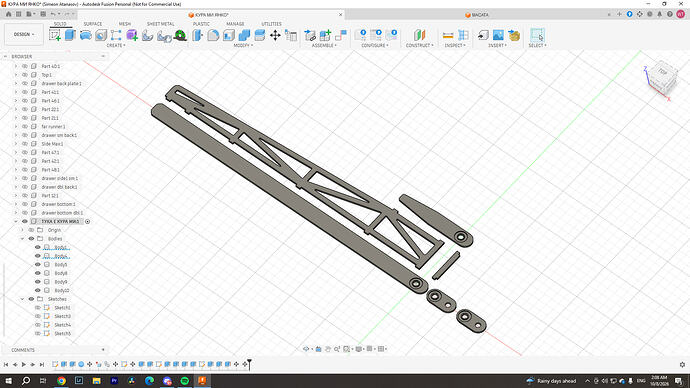Image resolution: width=690 pixels, height=388 pixels.
Task: Expand the Origin folder
Action: (x=22, y=230)
